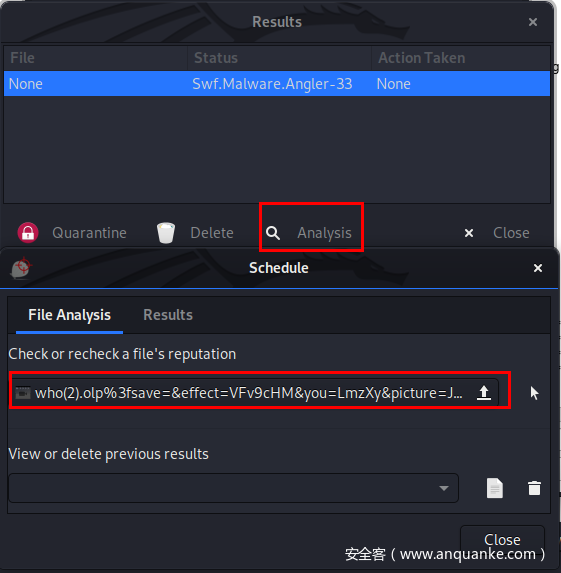Open the Results tab
561x573 pixels.
tap(168, 315)
